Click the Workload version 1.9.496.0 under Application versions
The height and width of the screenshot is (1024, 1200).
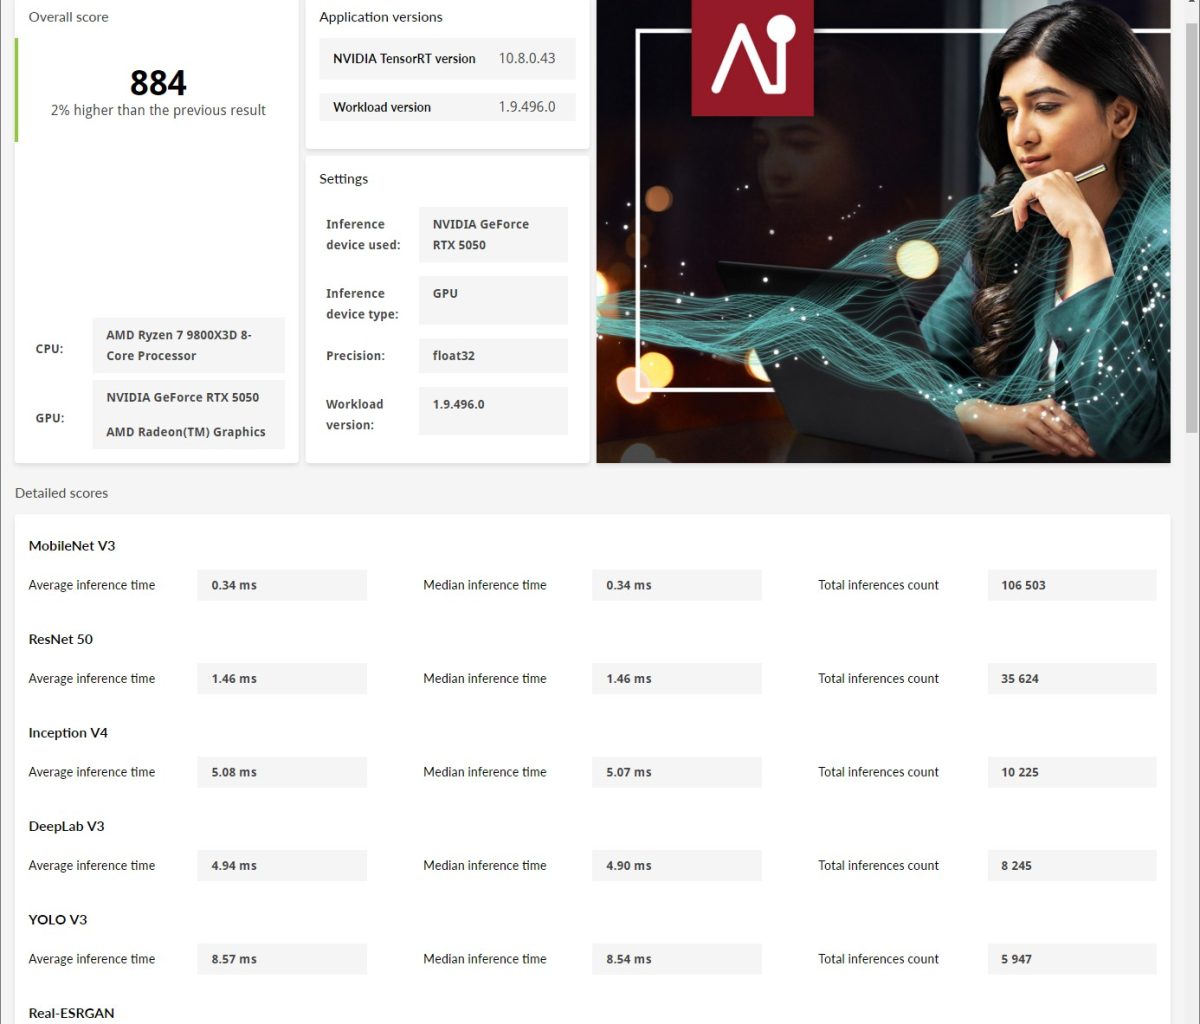pyautogui.click(x=527, y=107)
